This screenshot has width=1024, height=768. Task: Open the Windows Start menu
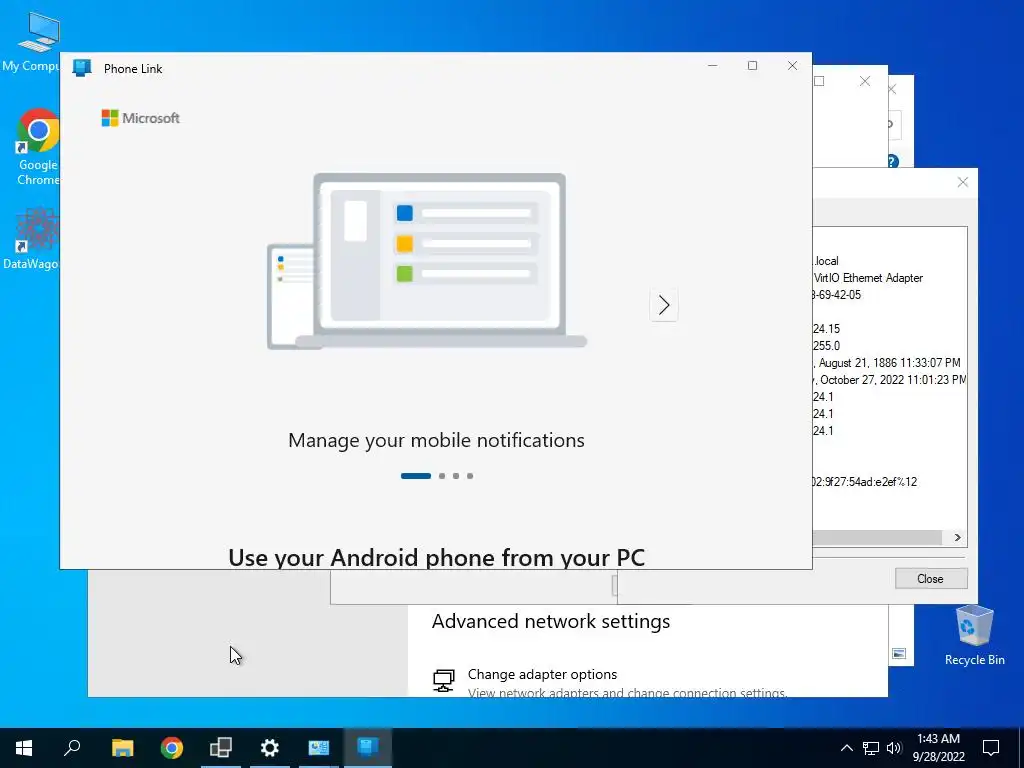tap(24, 748)
